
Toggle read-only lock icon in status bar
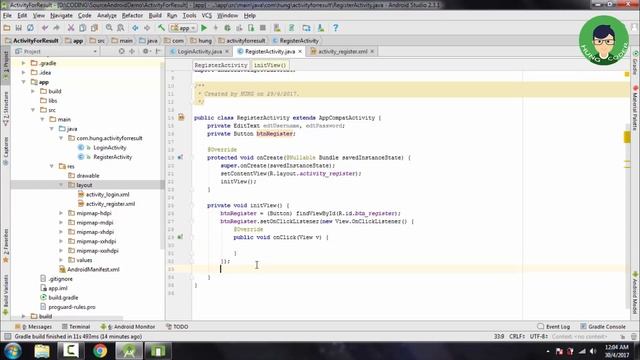(622, 336)
